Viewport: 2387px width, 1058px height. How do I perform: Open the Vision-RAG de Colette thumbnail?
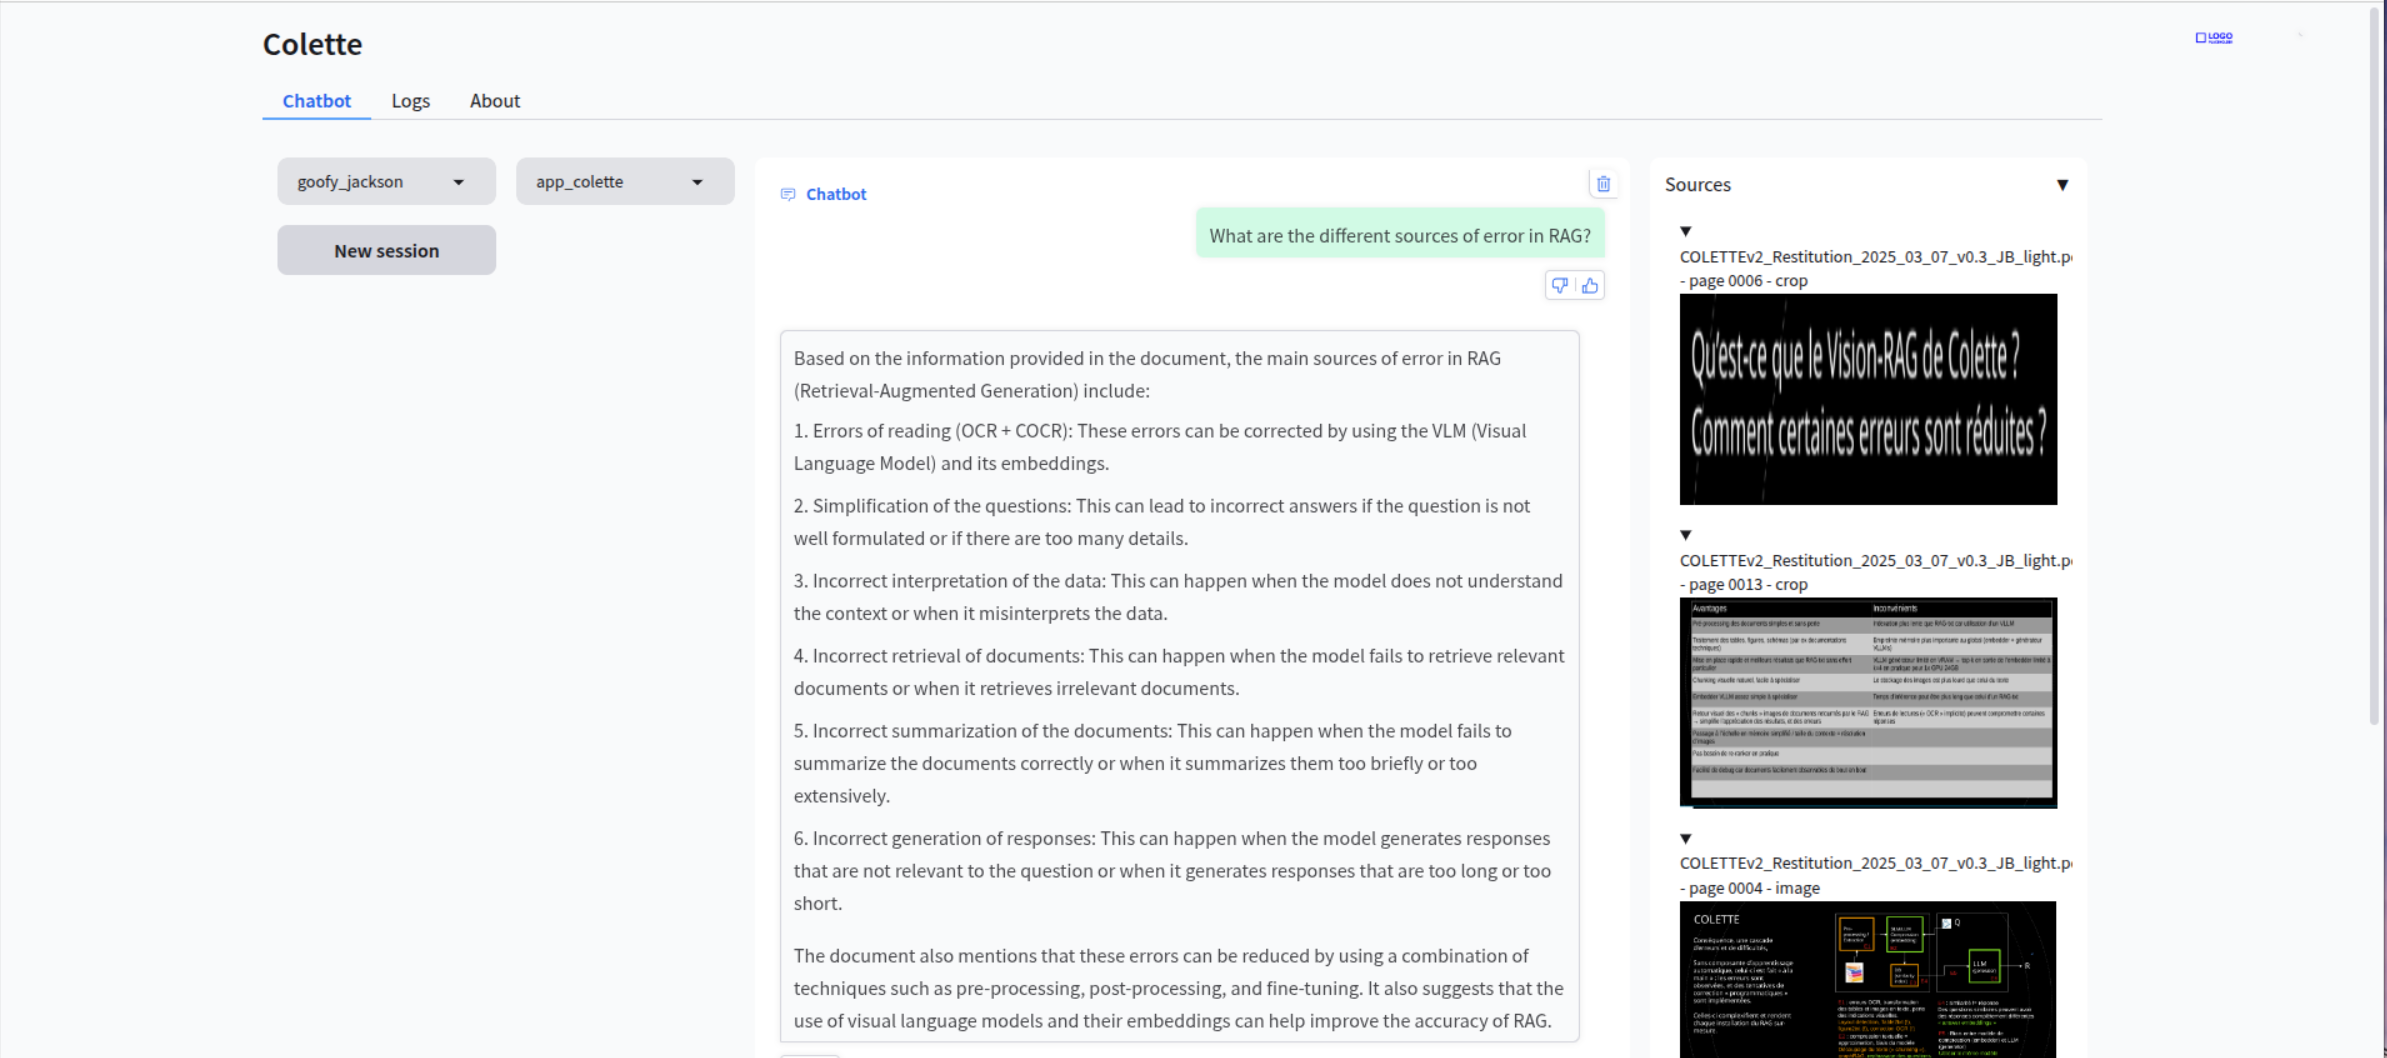click(1868, 399)
